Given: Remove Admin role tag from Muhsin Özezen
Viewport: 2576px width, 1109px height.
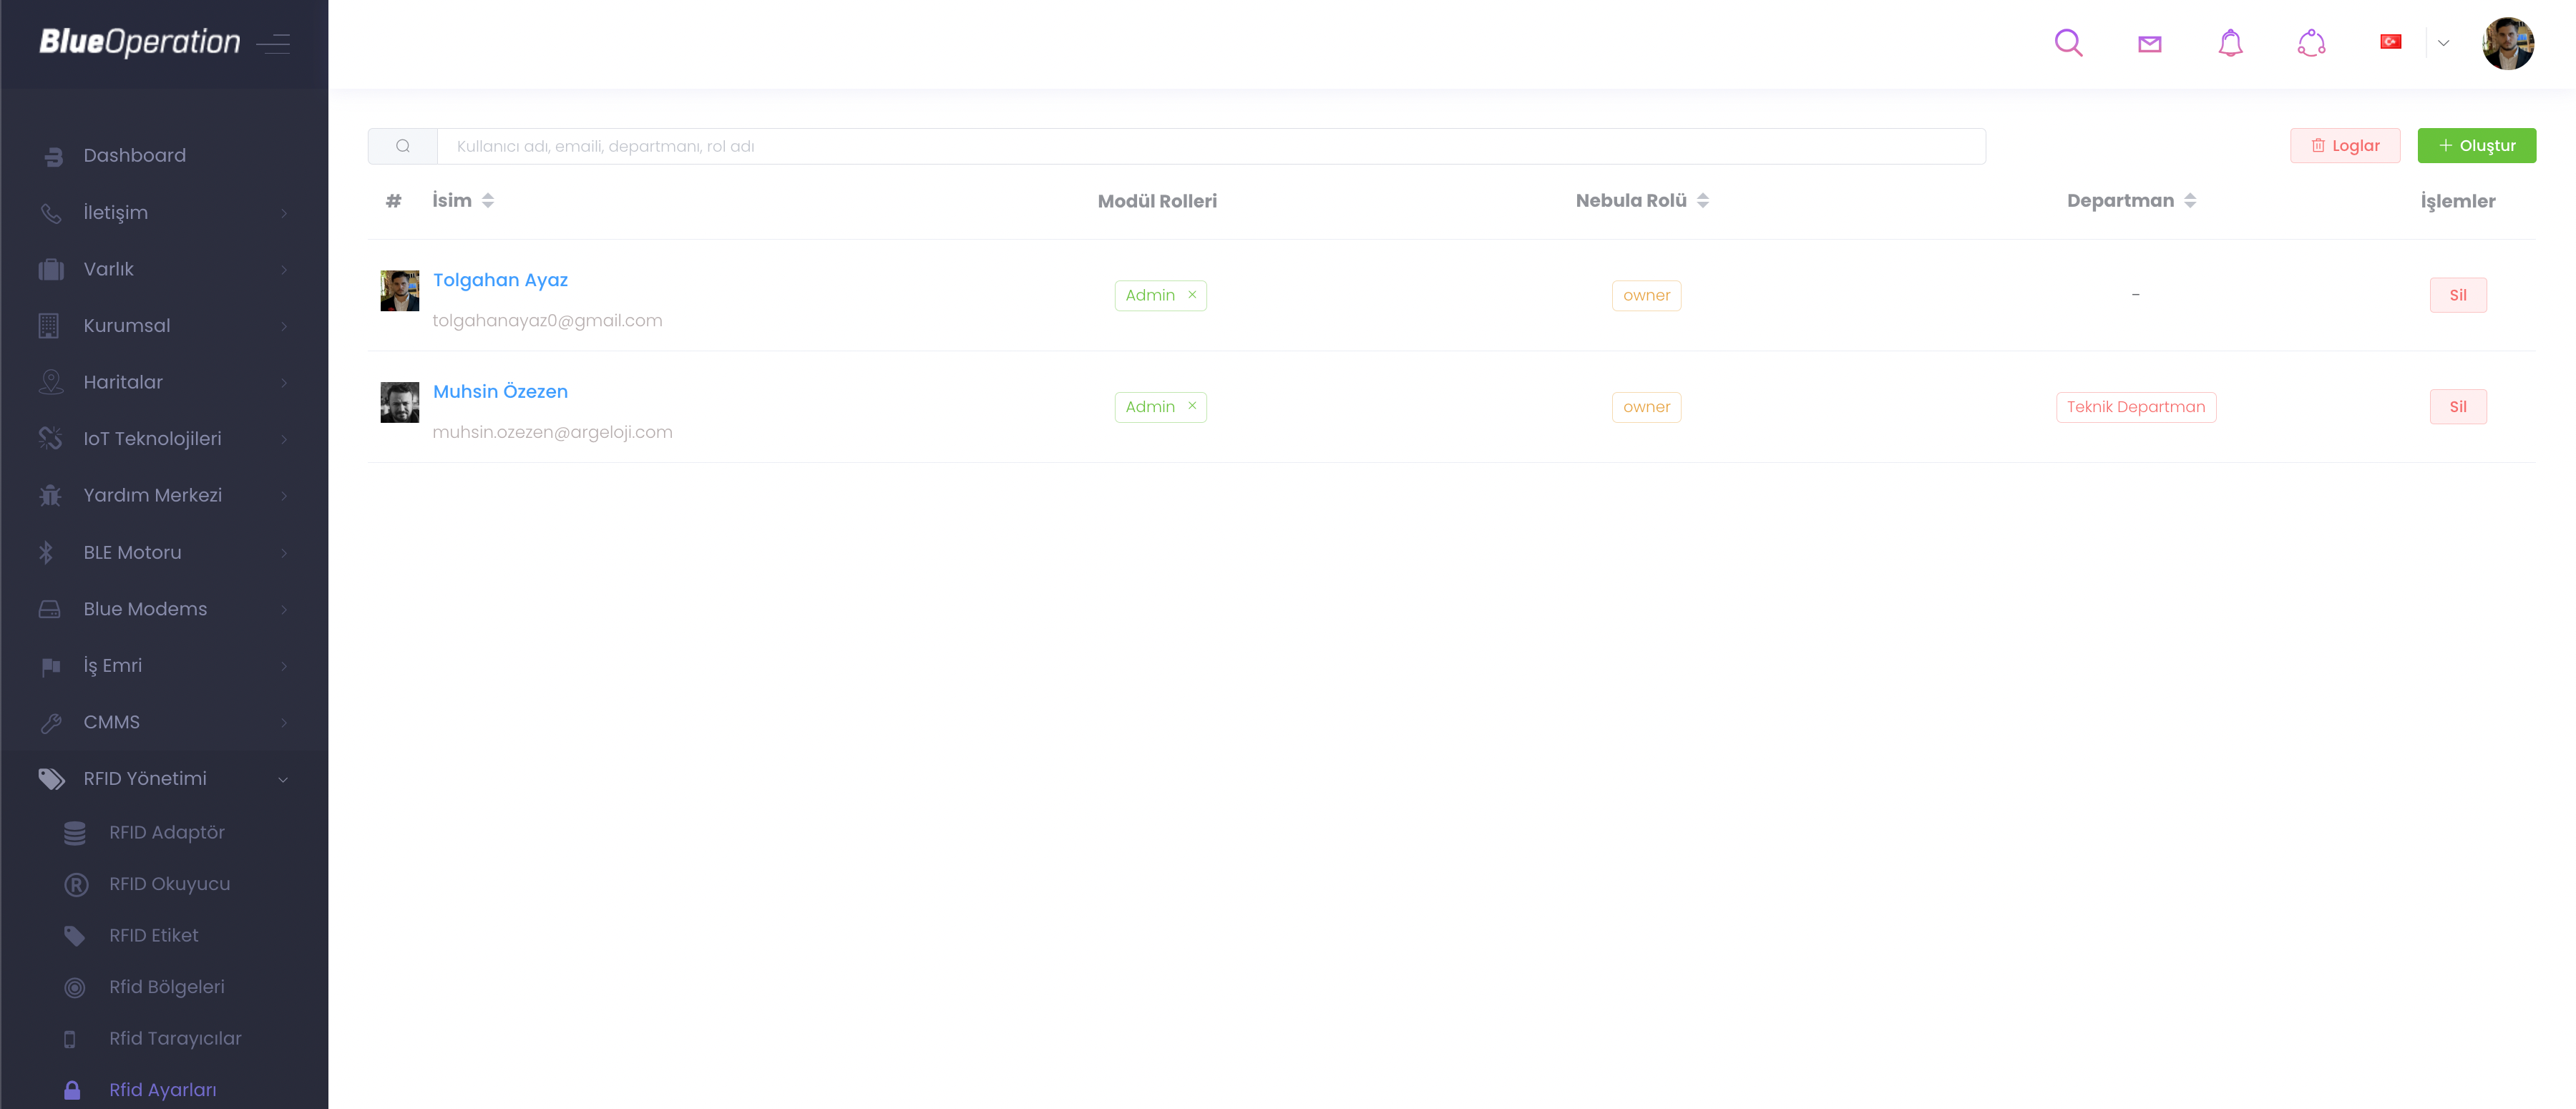Looking at the screenshot, I should pos(1192,406).
